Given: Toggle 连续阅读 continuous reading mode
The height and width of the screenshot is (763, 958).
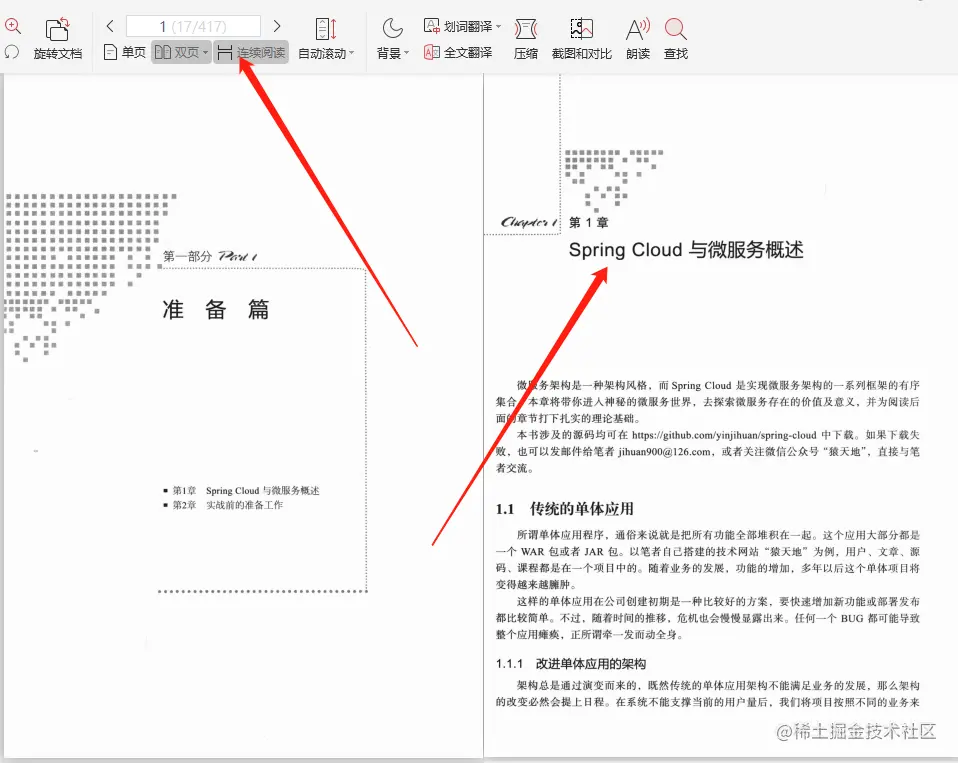Looking at the screenshot, I should [x=251, y=53].
